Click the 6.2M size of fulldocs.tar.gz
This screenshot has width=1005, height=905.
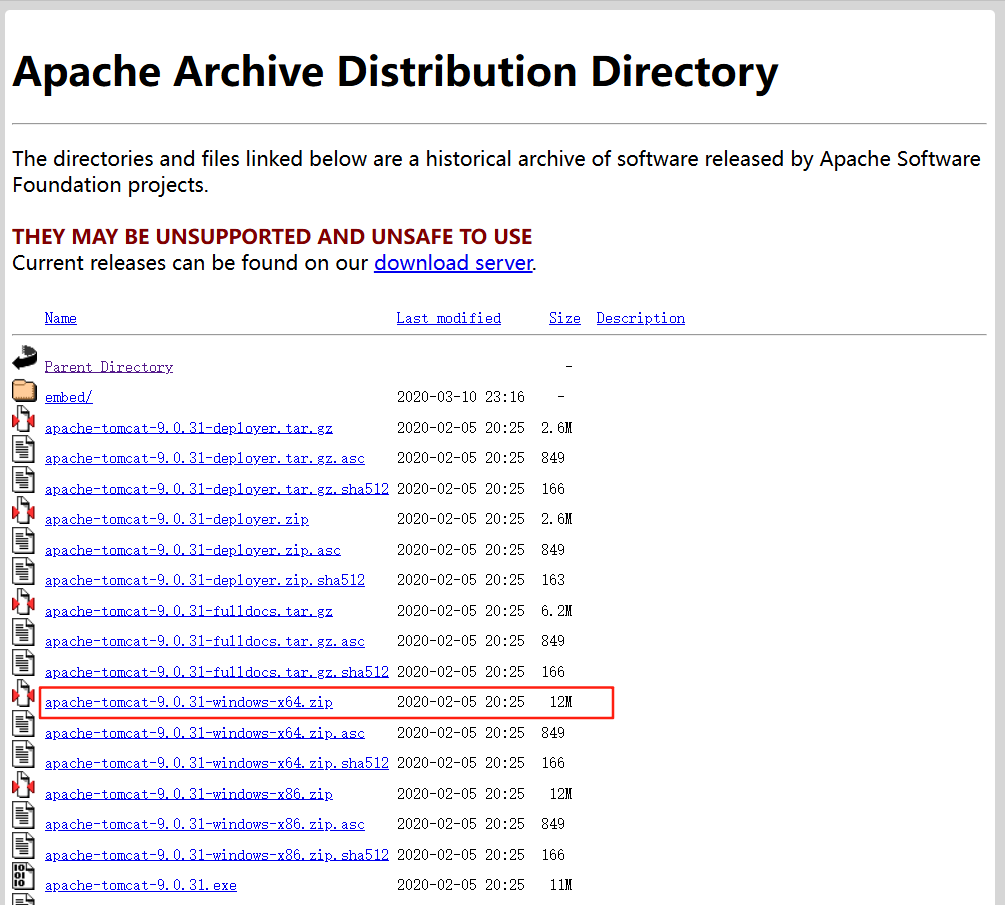(556, 611)
